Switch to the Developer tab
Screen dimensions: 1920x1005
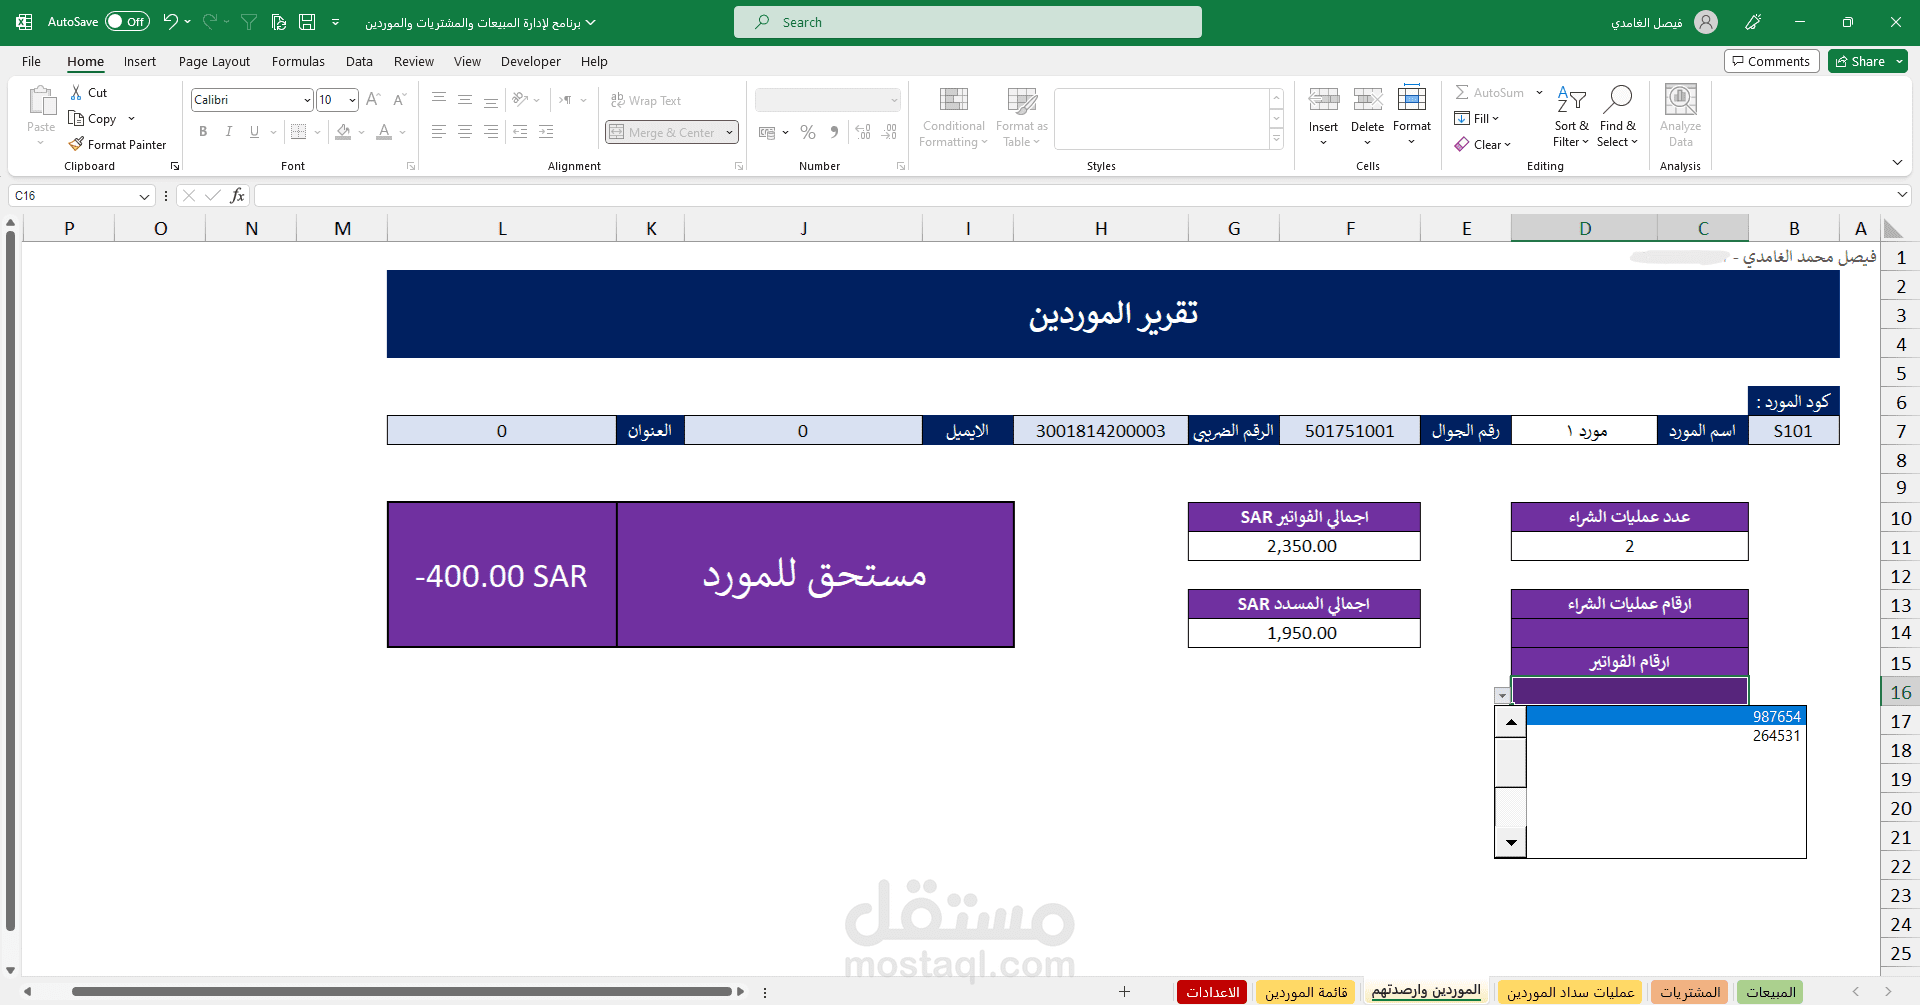(530, 61)
